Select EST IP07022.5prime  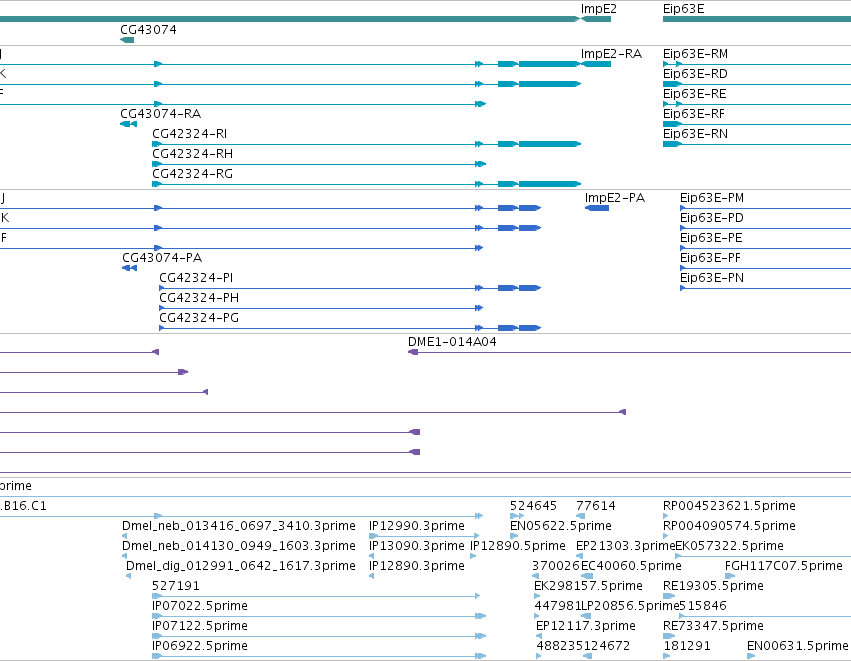tap(200, 607)
